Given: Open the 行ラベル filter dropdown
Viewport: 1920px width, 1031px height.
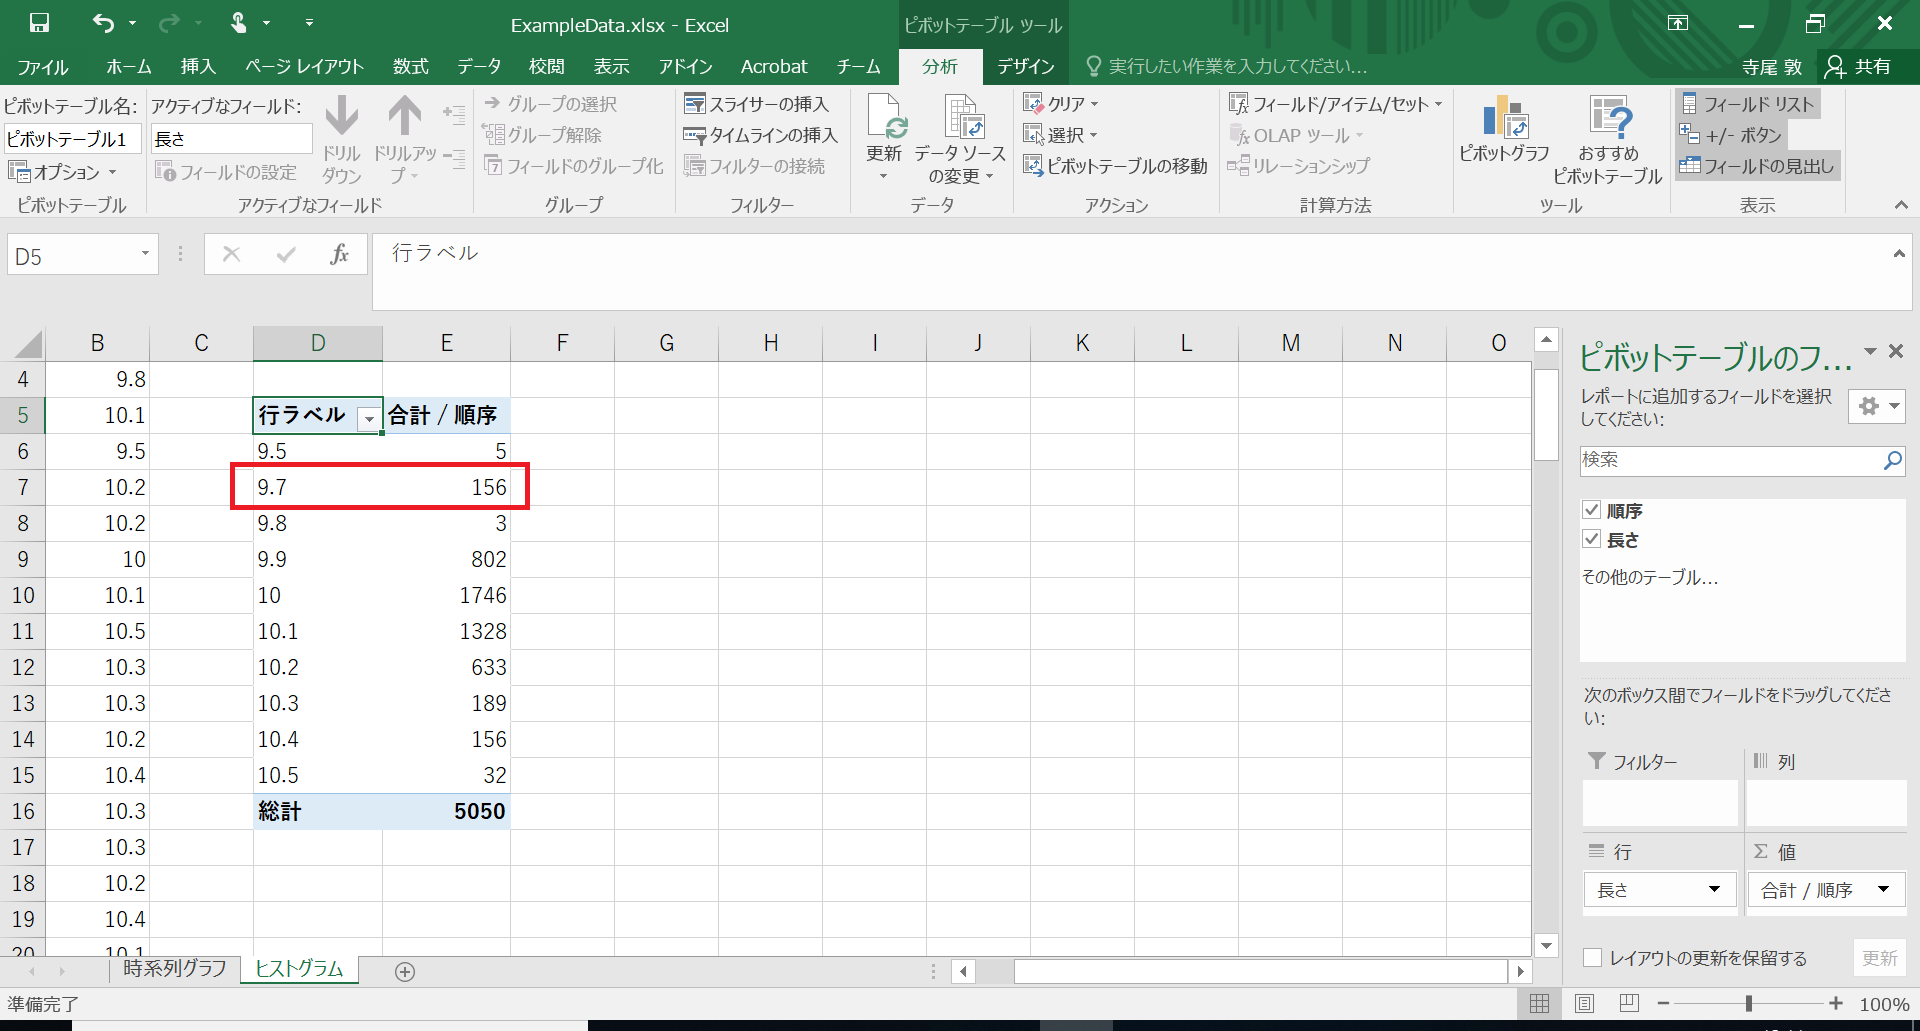Looking at the screenshot, I should tap(369, 418).
